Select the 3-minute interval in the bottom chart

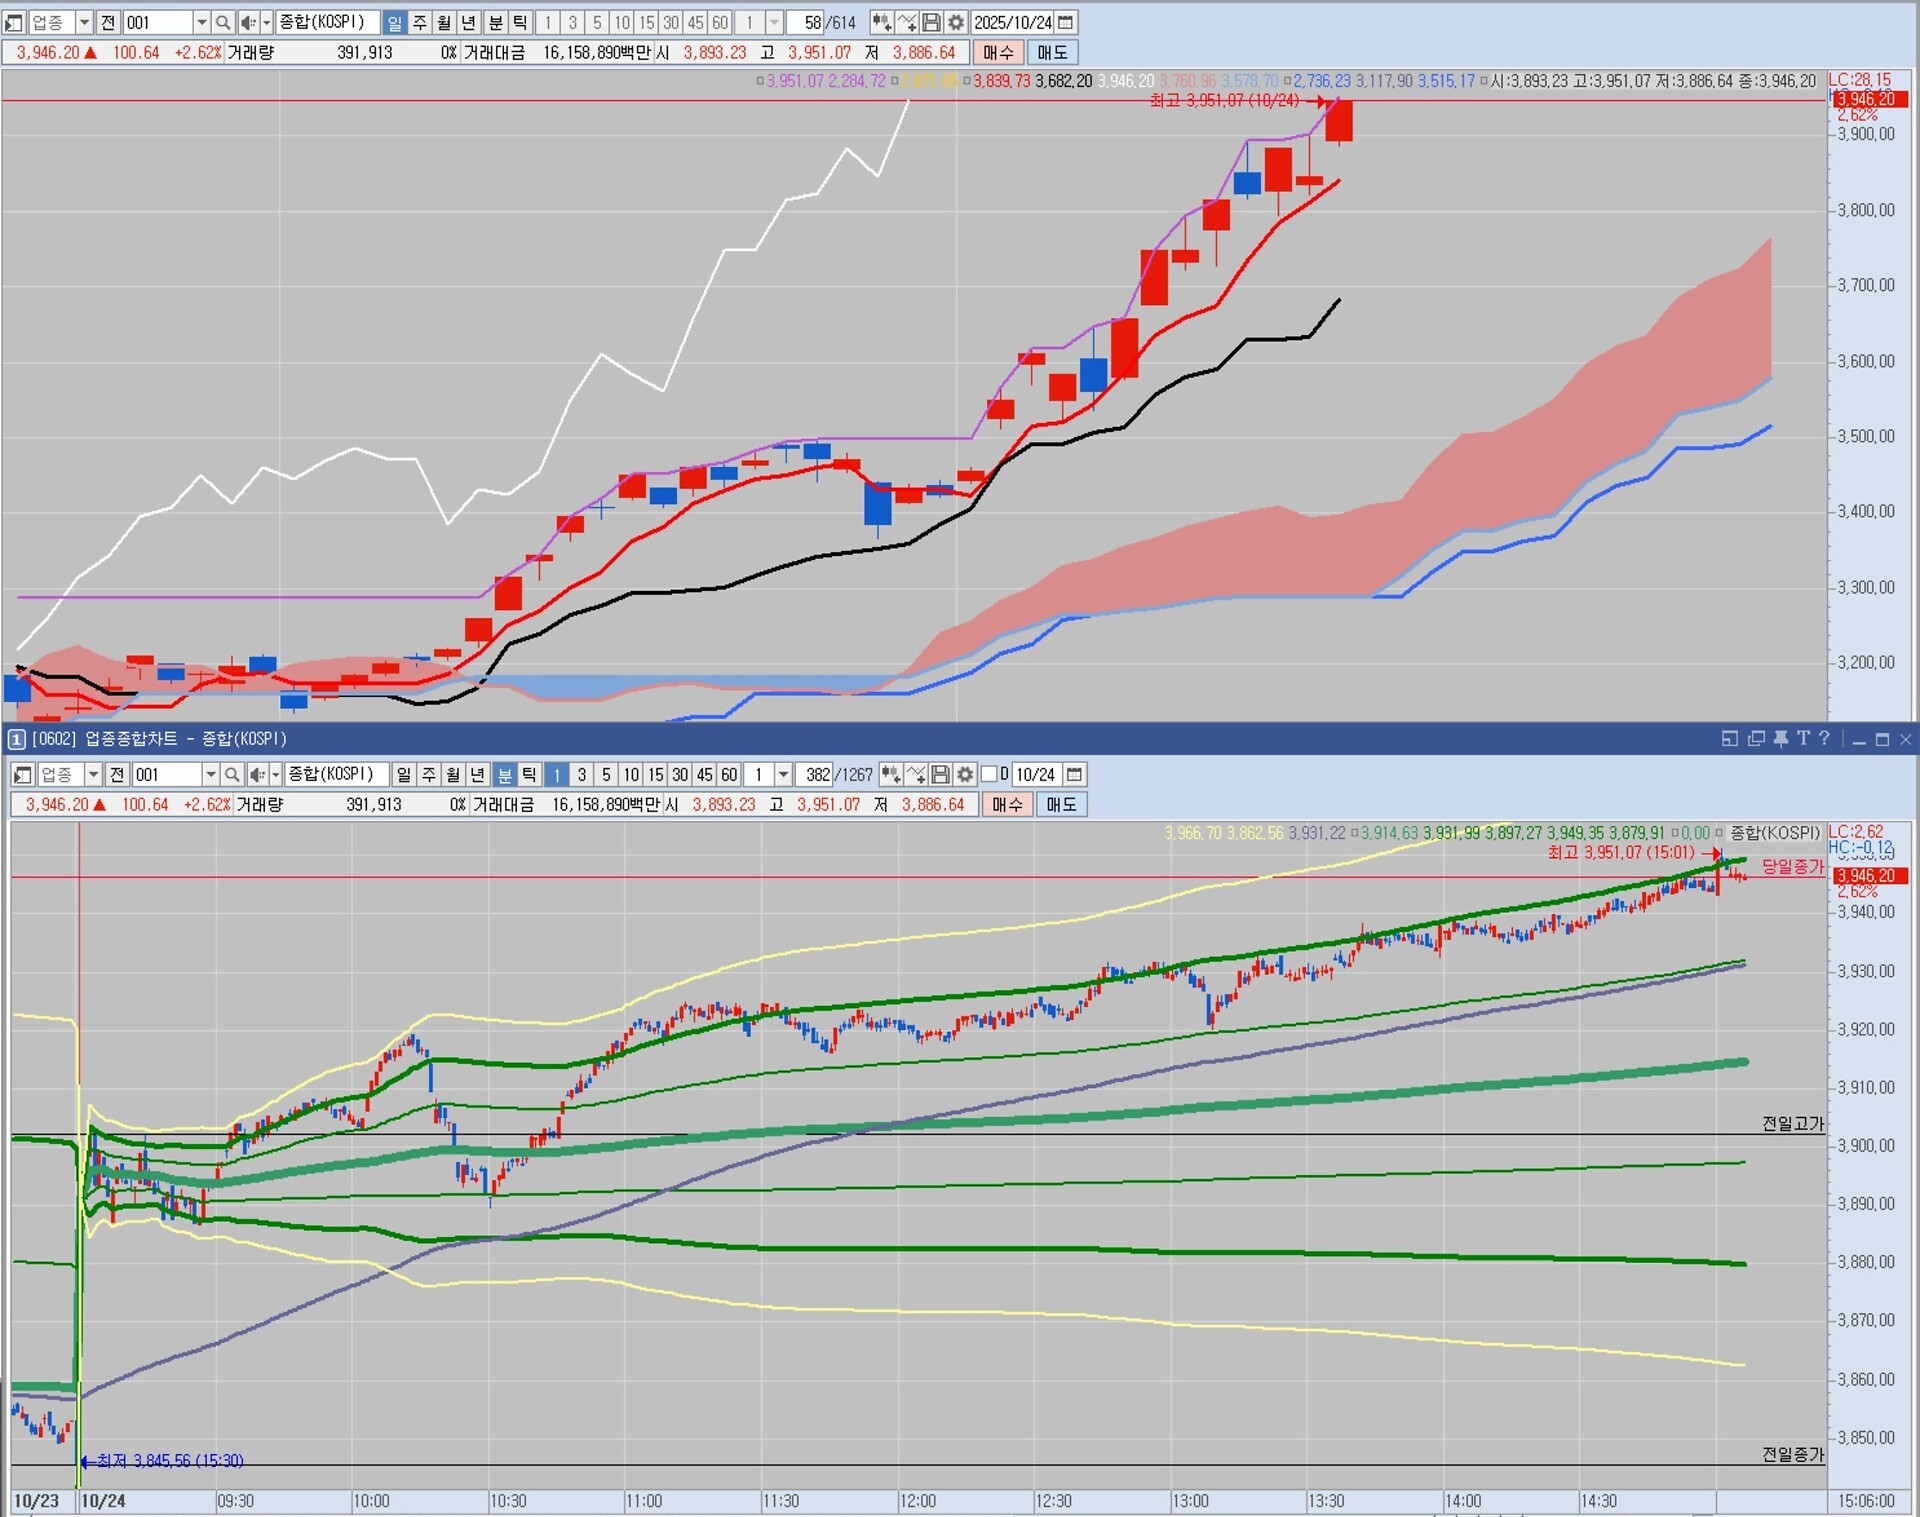(x=581, y=775)
